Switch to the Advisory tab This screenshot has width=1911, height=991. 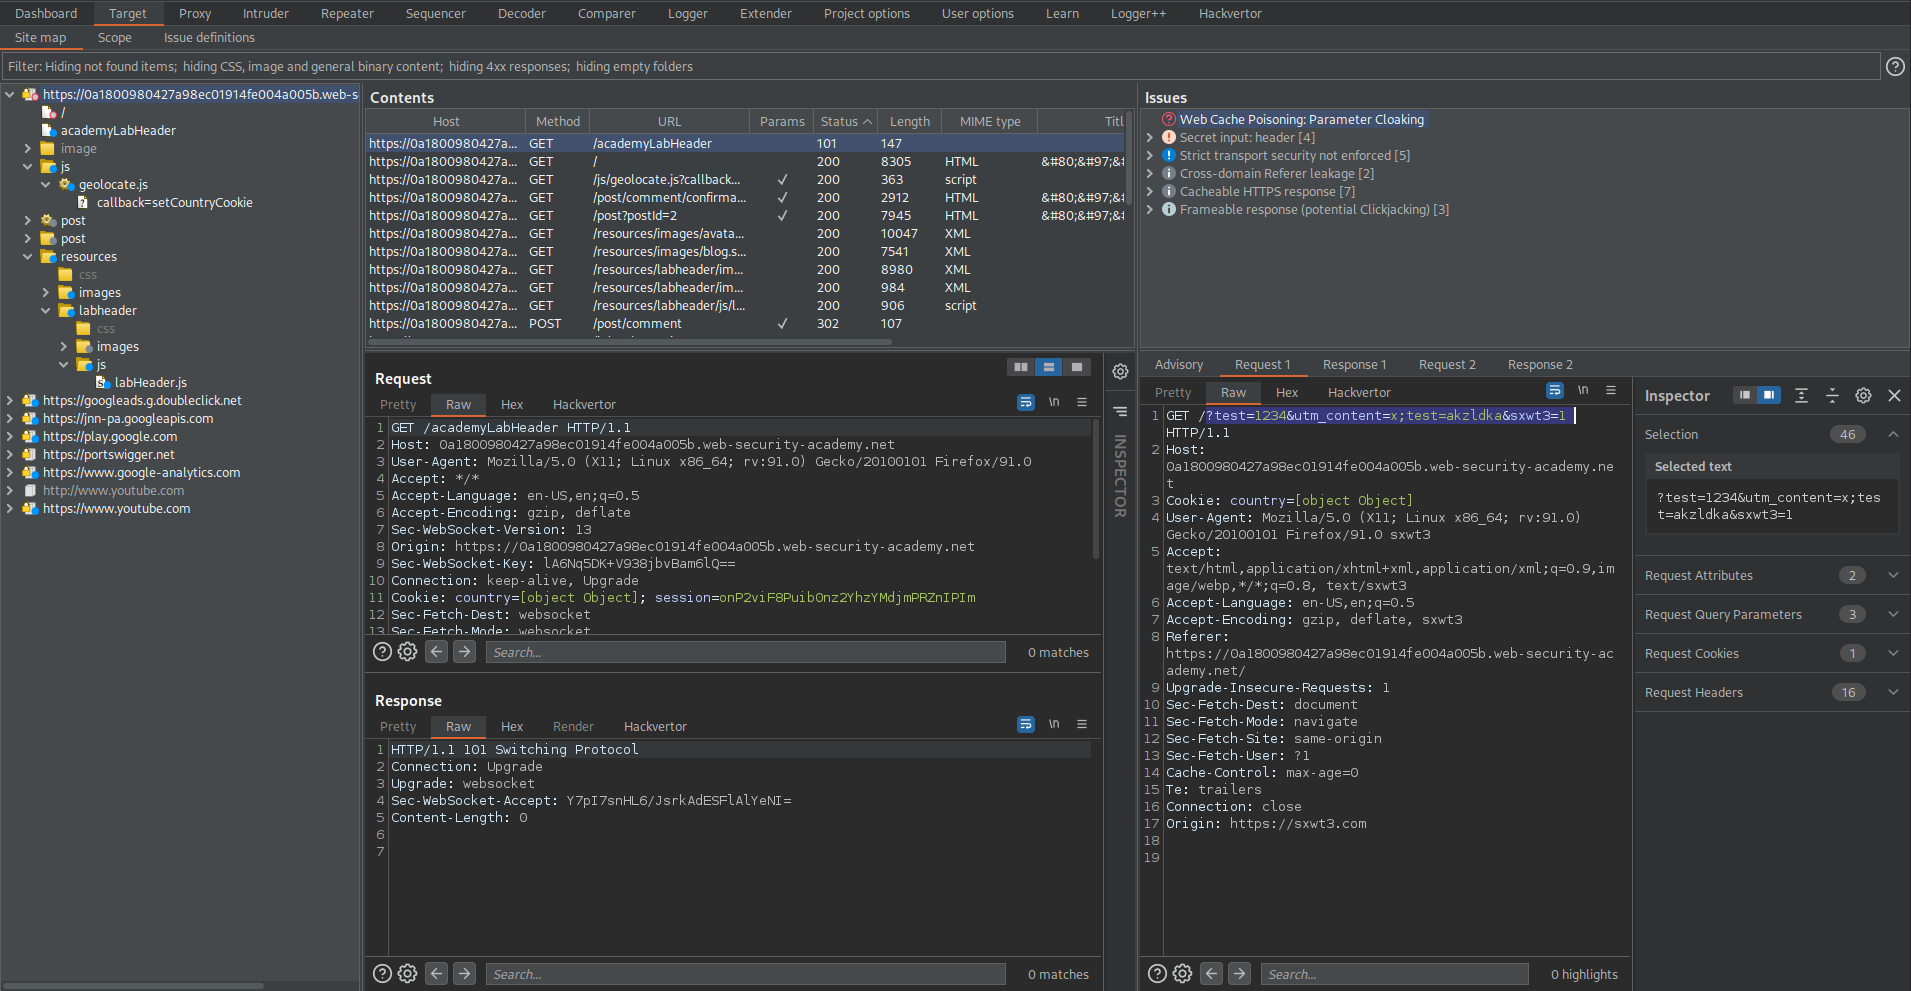click(x=1179, y=364)
